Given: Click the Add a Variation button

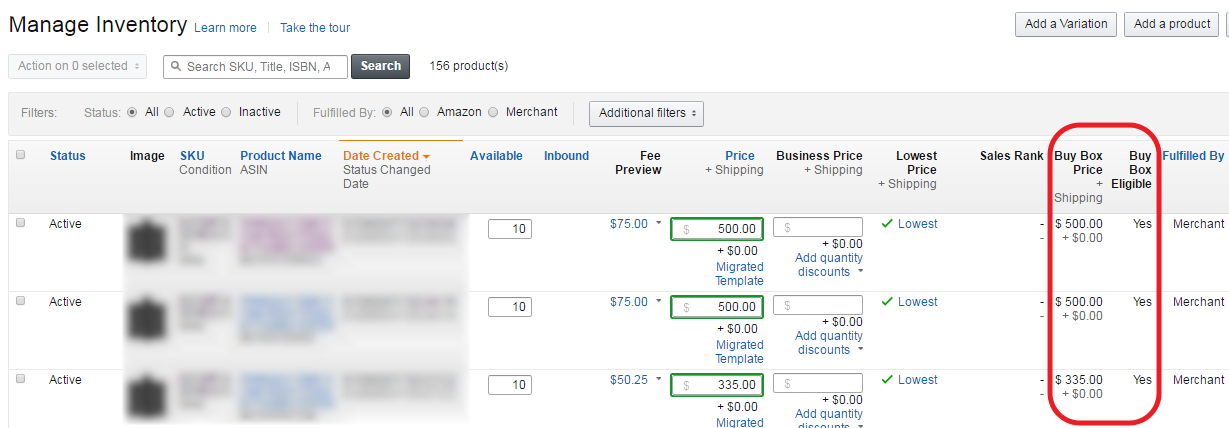Looking at the screenshot, I should 1066,24.
